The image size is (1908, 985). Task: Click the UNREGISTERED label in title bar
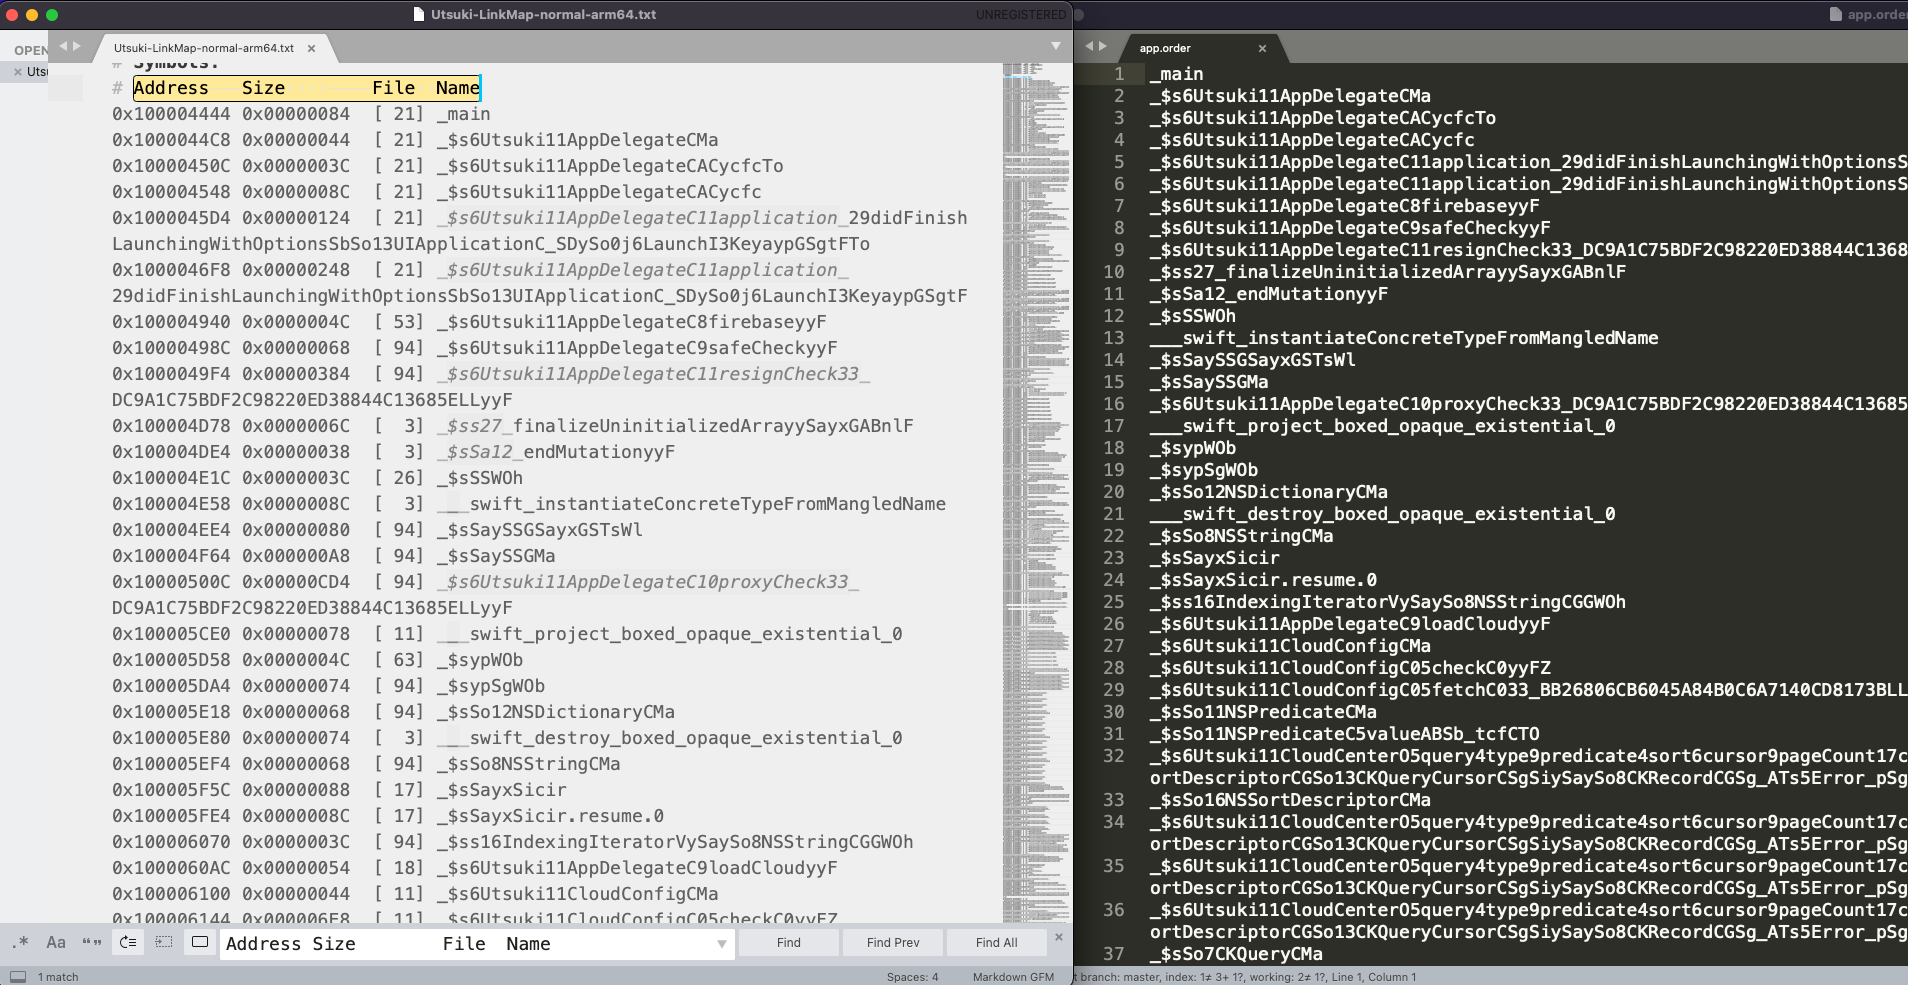click(x=1021, y=15)
